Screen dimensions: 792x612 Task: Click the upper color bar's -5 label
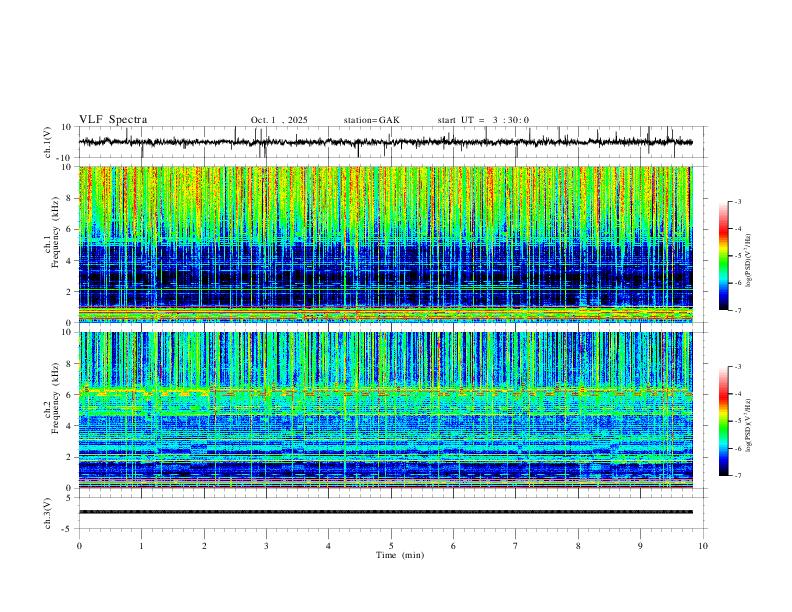(x=738, y=256)
